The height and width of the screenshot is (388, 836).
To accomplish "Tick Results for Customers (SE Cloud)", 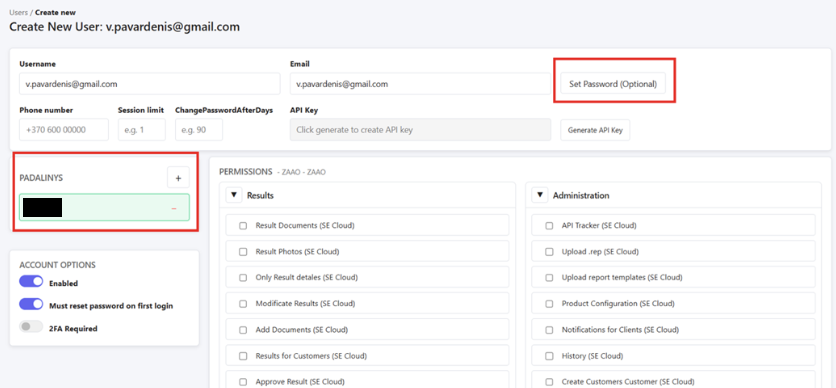I will pos(243,356).
